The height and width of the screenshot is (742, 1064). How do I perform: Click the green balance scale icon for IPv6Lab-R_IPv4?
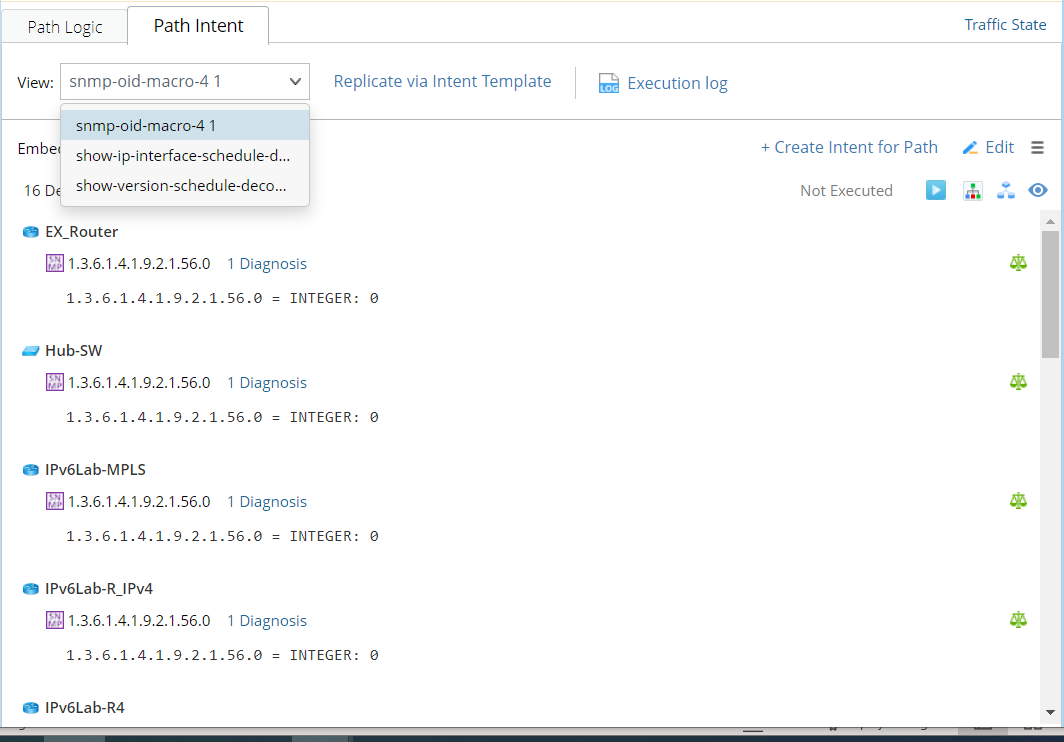click(1018, 619)
